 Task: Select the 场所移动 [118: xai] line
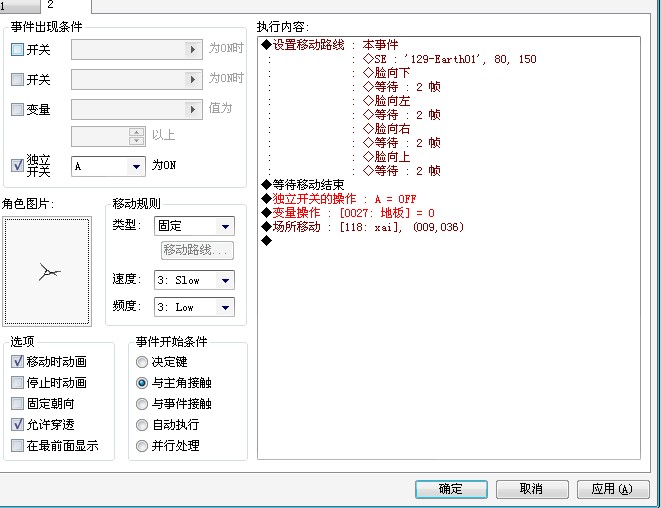pyautogui.click(x=449, y=227)
